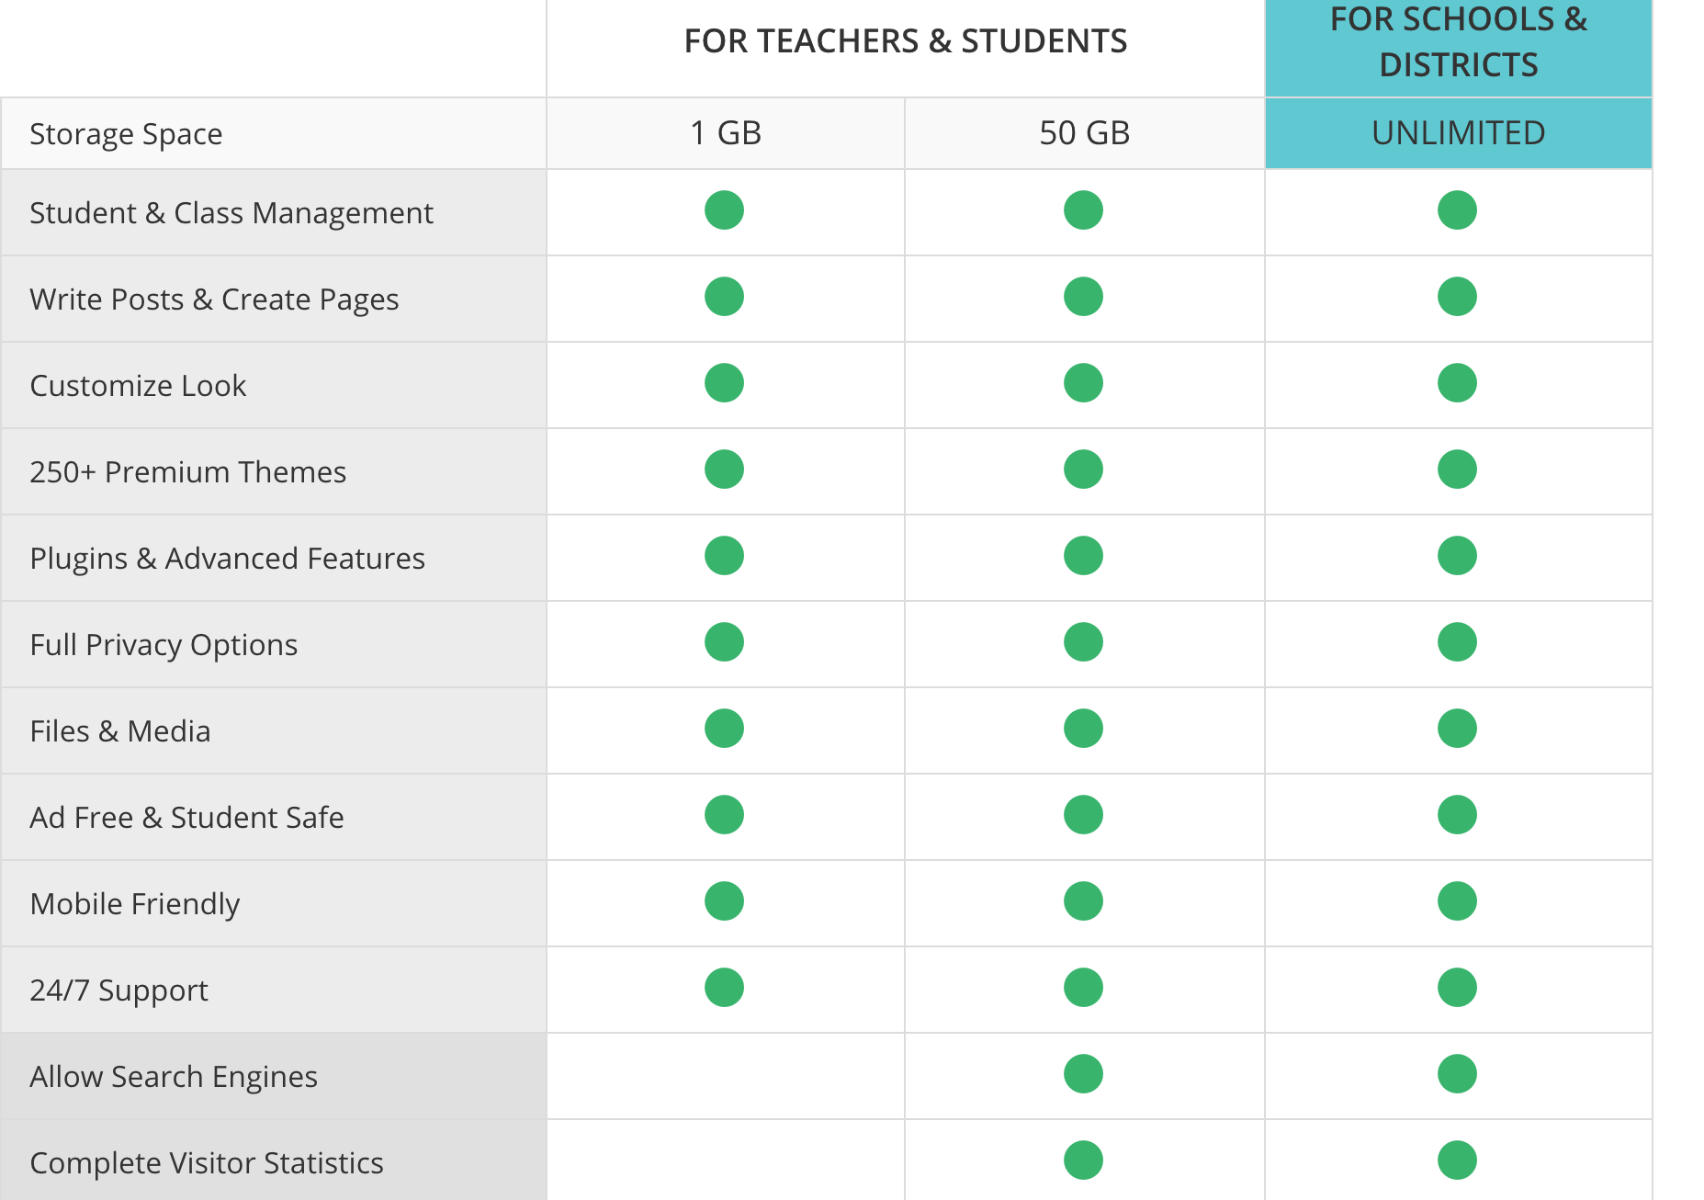
Task: Click the 50 GB storage cell
Action: tap(1084, 133)
